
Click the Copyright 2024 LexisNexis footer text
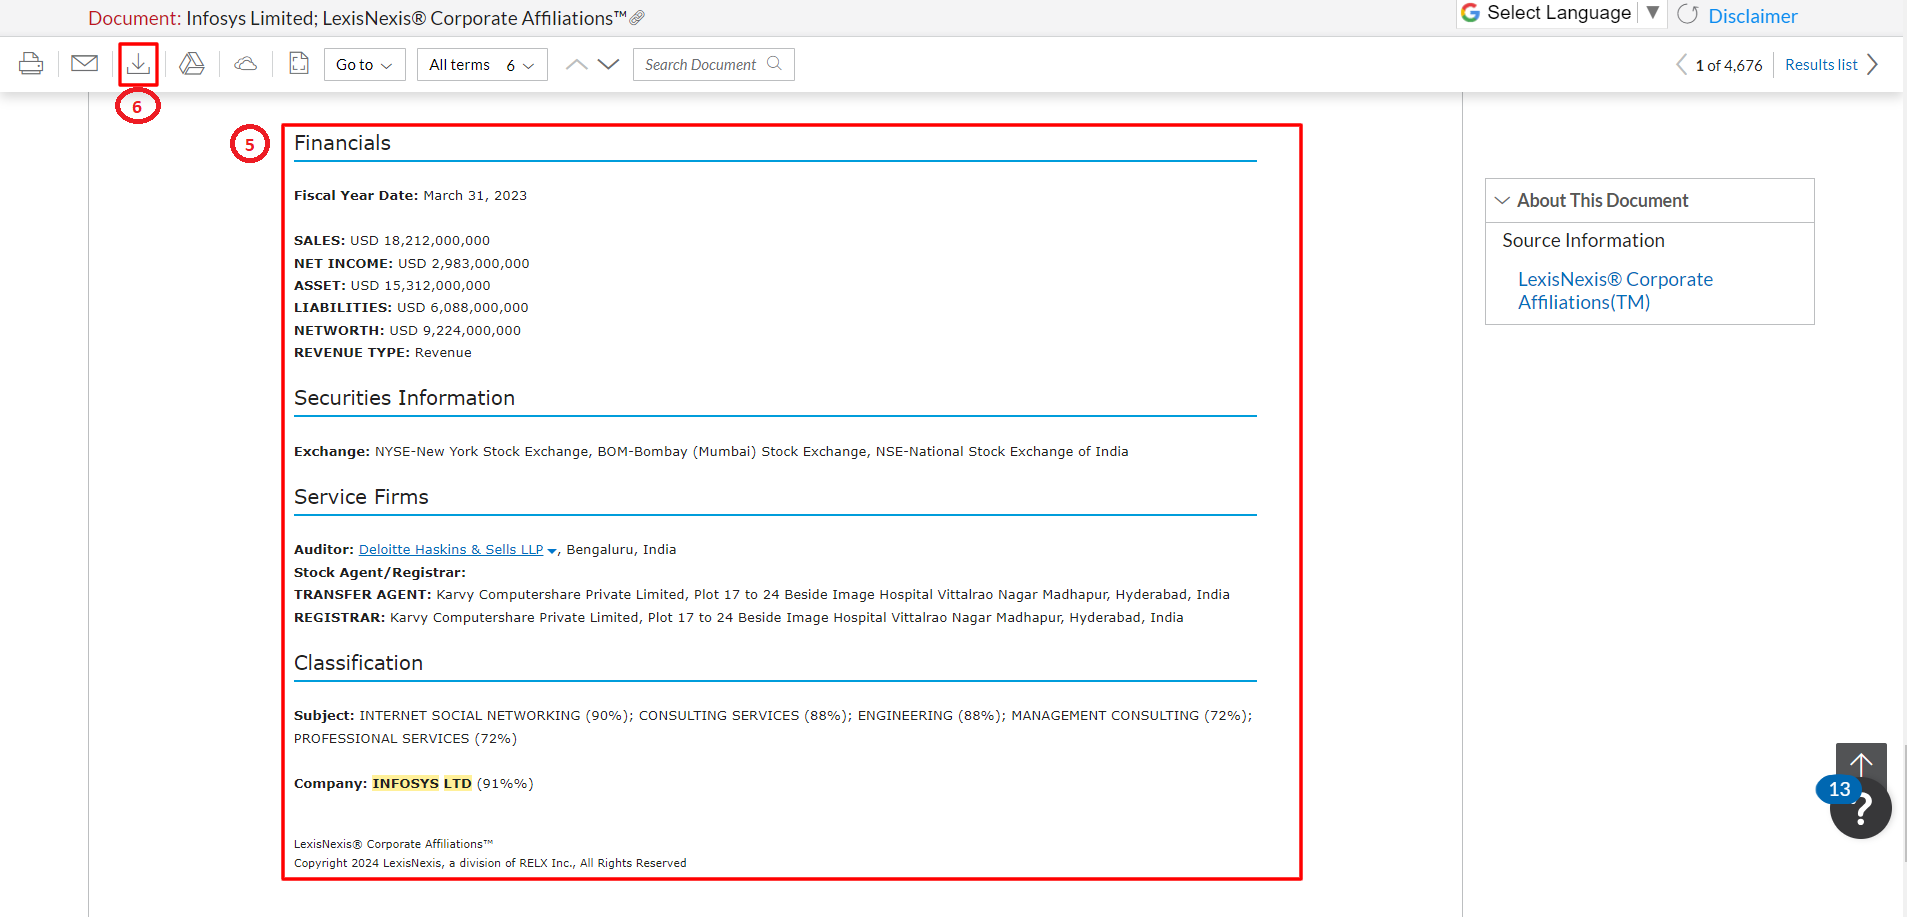[490, 863]
